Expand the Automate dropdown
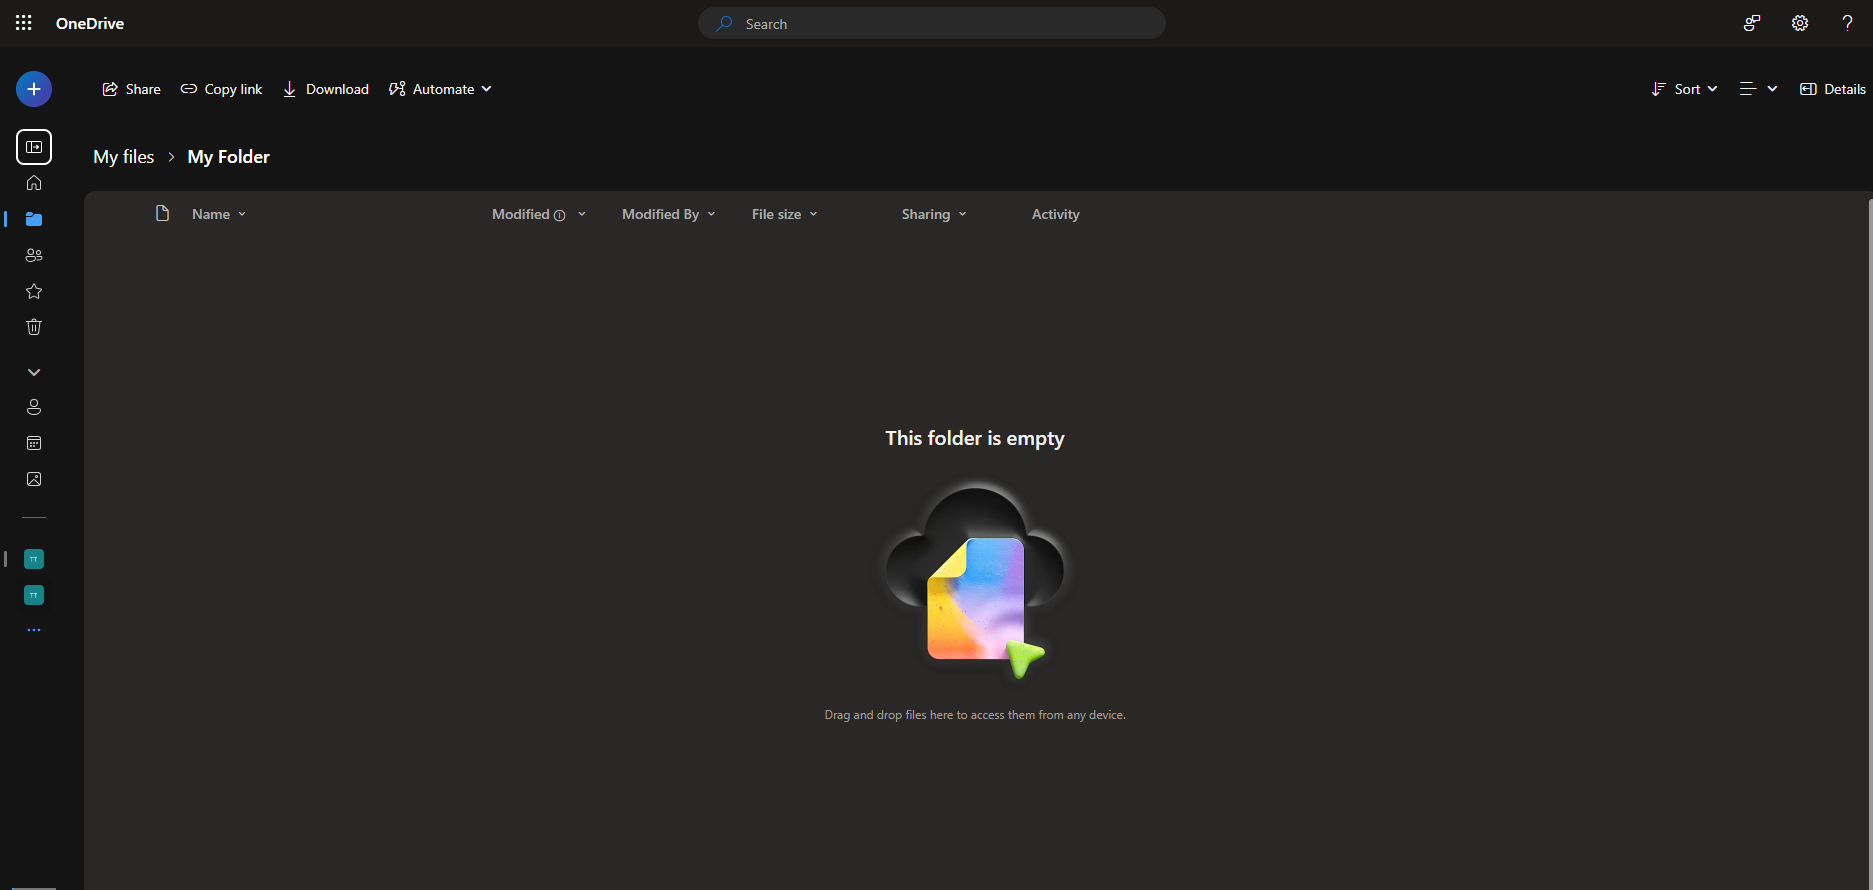The width and height of the screenshot is (1873, 890). (441, 89)
